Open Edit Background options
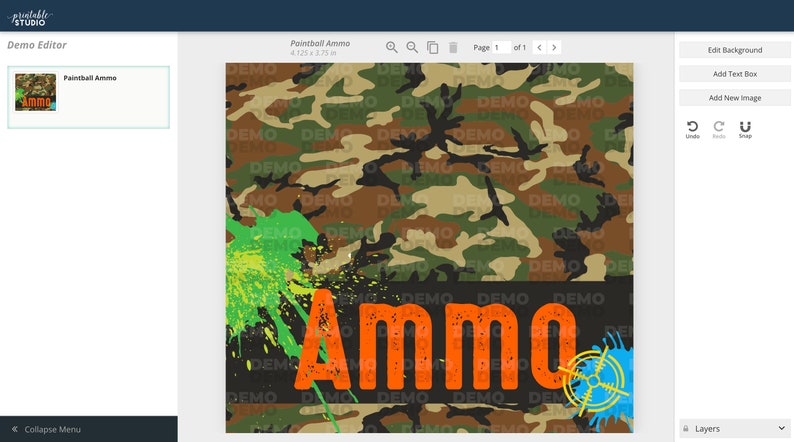794x442 pixels. click(x=735, y=50)
